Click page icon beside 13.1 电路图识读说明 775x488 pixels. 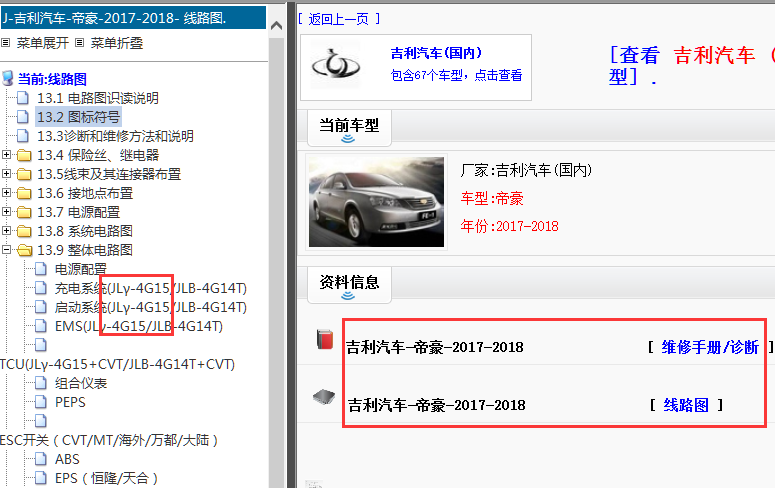pos(23,98)
